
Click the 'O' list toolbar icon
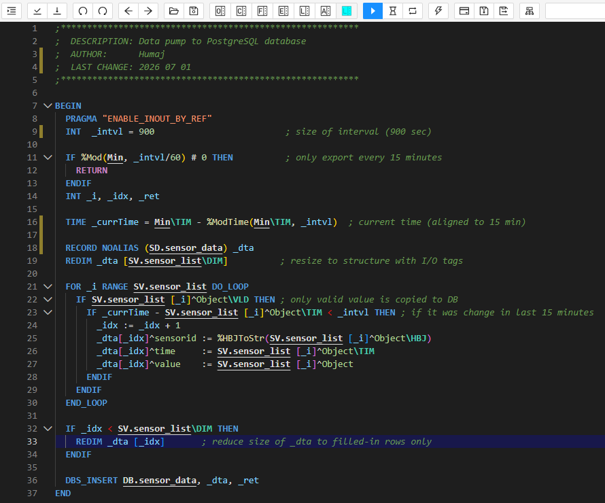click(x=220, y=11)
